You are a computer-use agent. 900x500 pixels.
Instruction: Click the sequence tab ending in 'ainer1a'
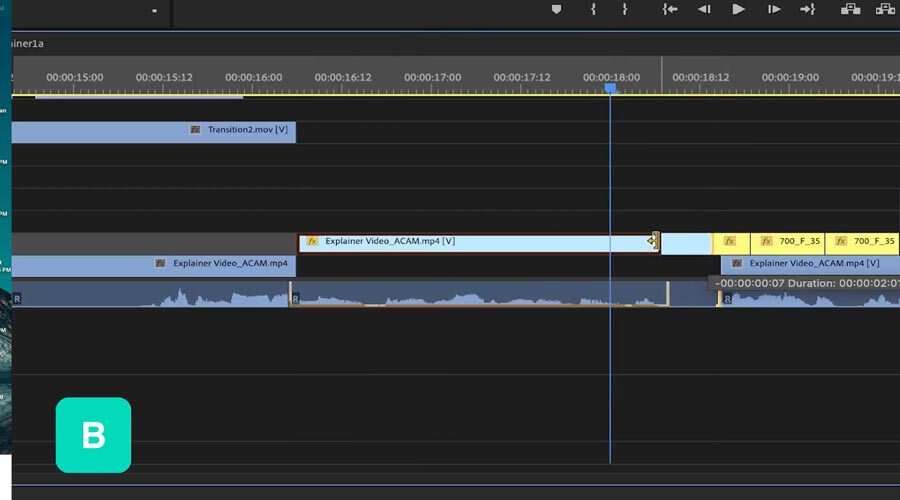(28, 44)
